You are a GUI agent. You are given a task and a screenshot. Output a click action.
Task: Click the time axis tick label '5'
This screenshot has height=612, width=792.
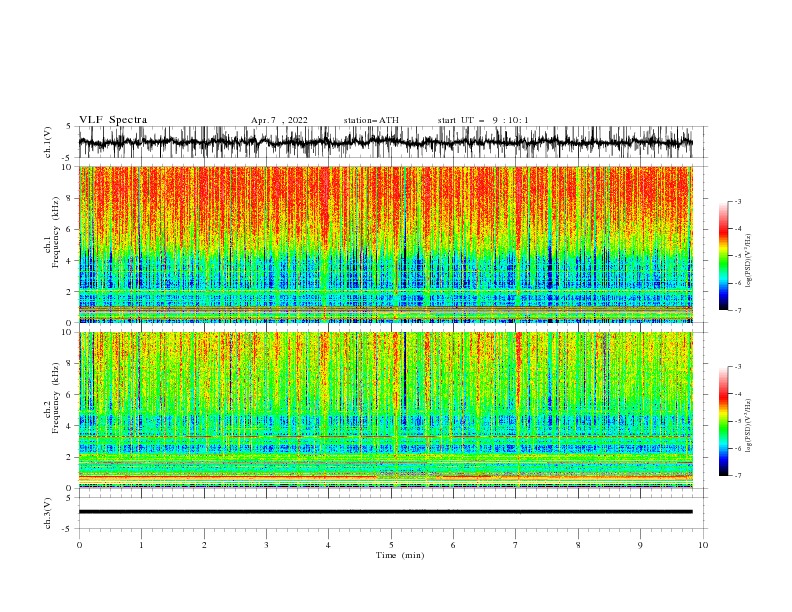click(391, 545)
